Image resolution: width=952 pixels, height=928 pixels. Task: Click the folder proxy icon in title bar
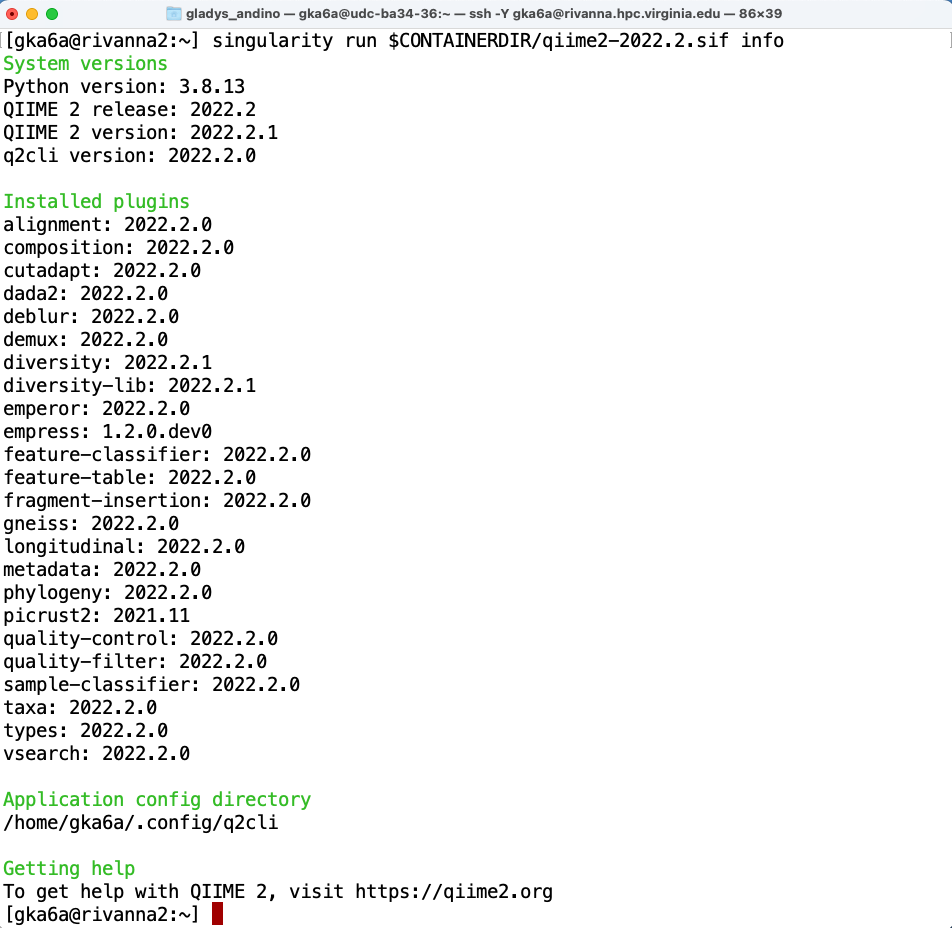pyautogui.click(x=174, y=13)
